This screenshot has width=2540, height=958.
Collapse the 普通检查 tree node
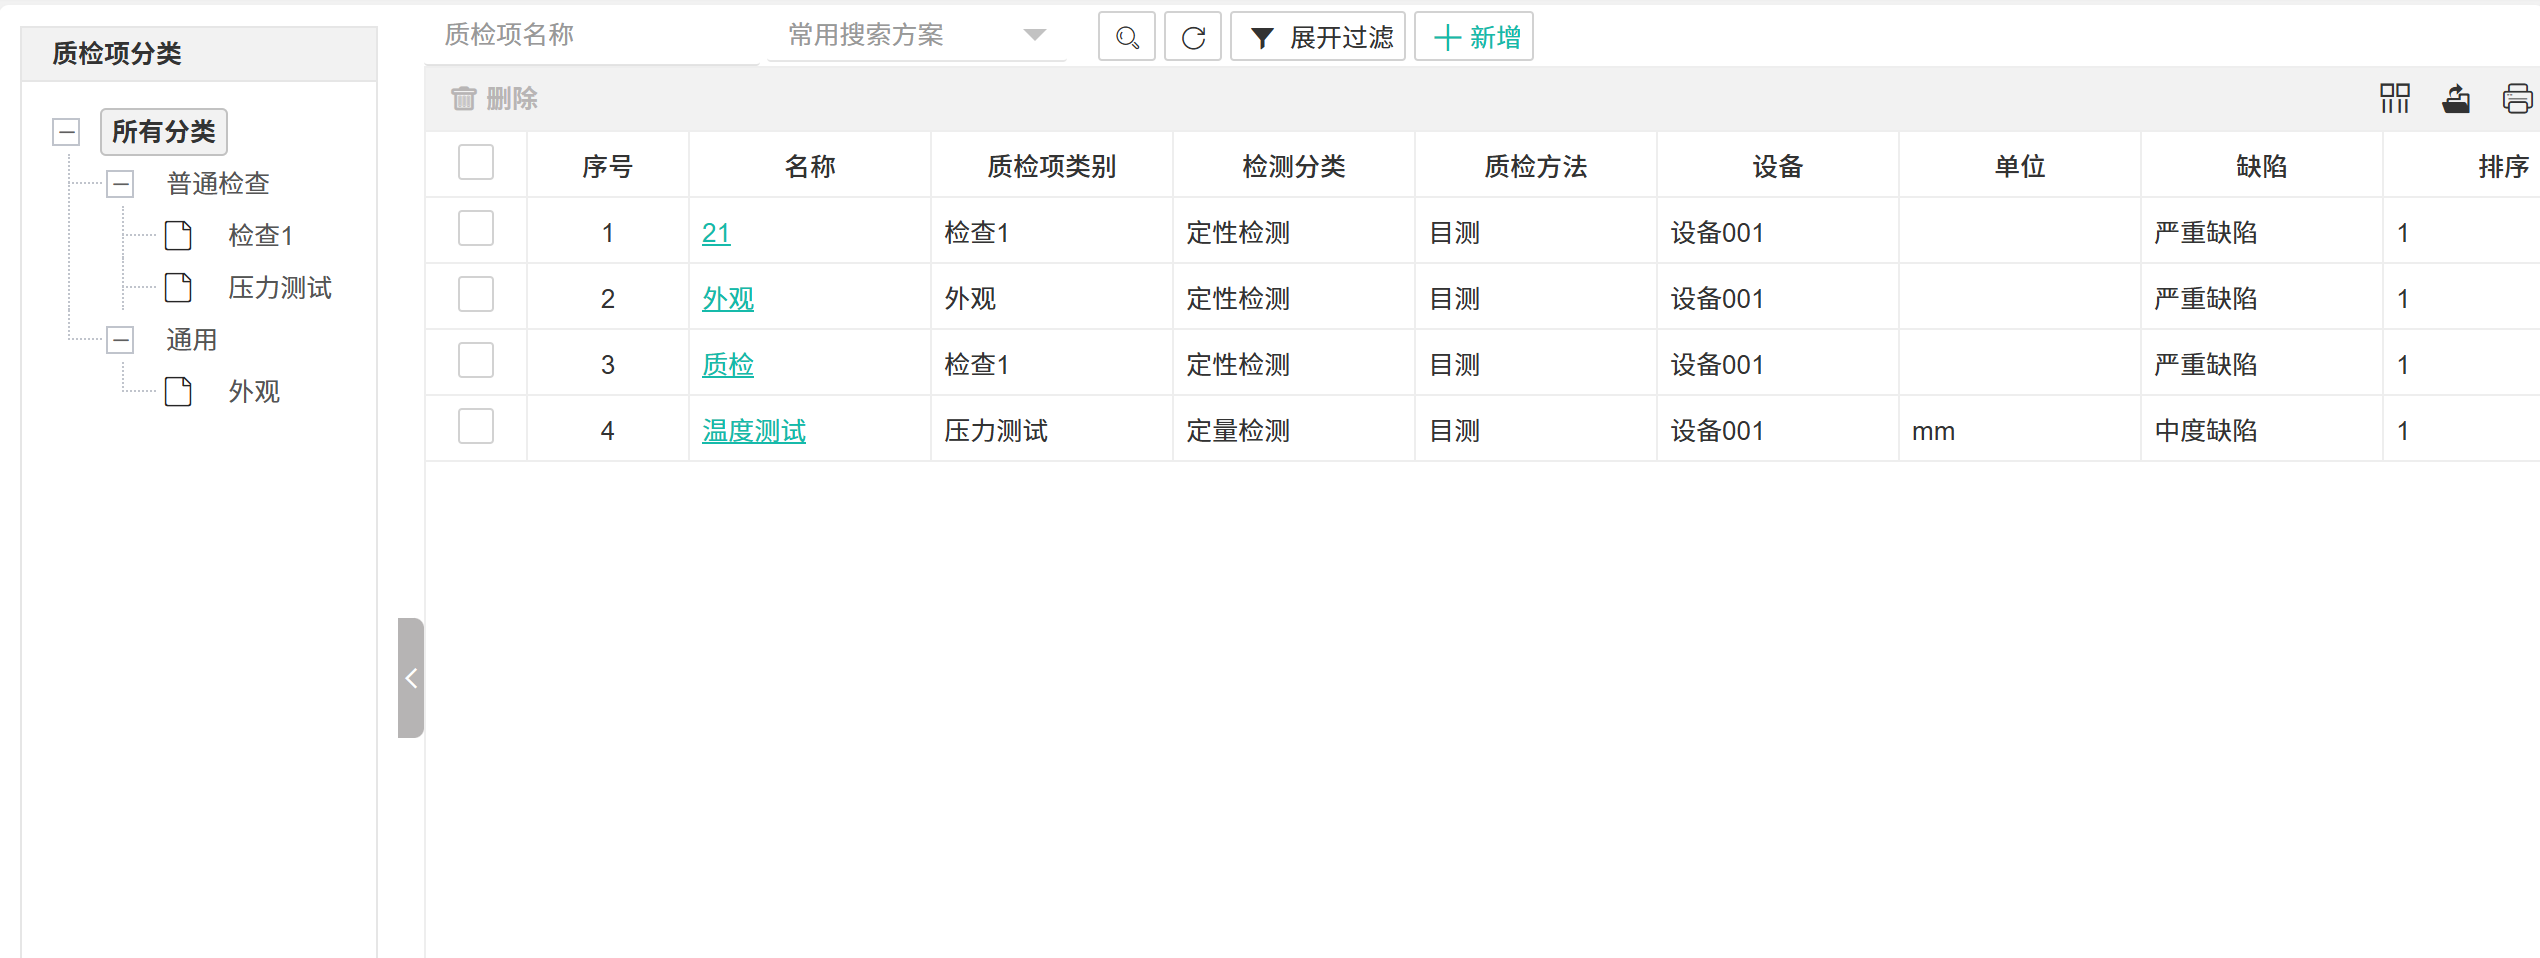pyautogui.click(x=121, y=184)
